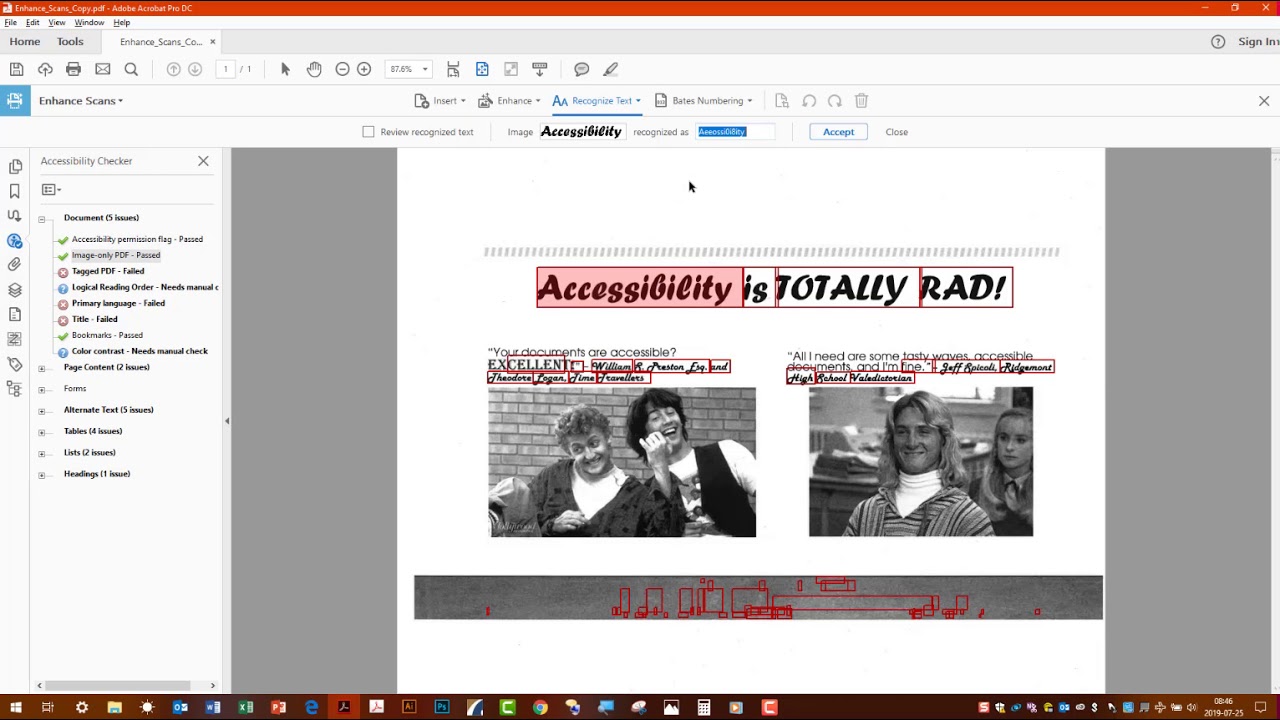1280x720 pixels.
Task: Open Attachments paperclip panel
Action: (x=15, y=265)
